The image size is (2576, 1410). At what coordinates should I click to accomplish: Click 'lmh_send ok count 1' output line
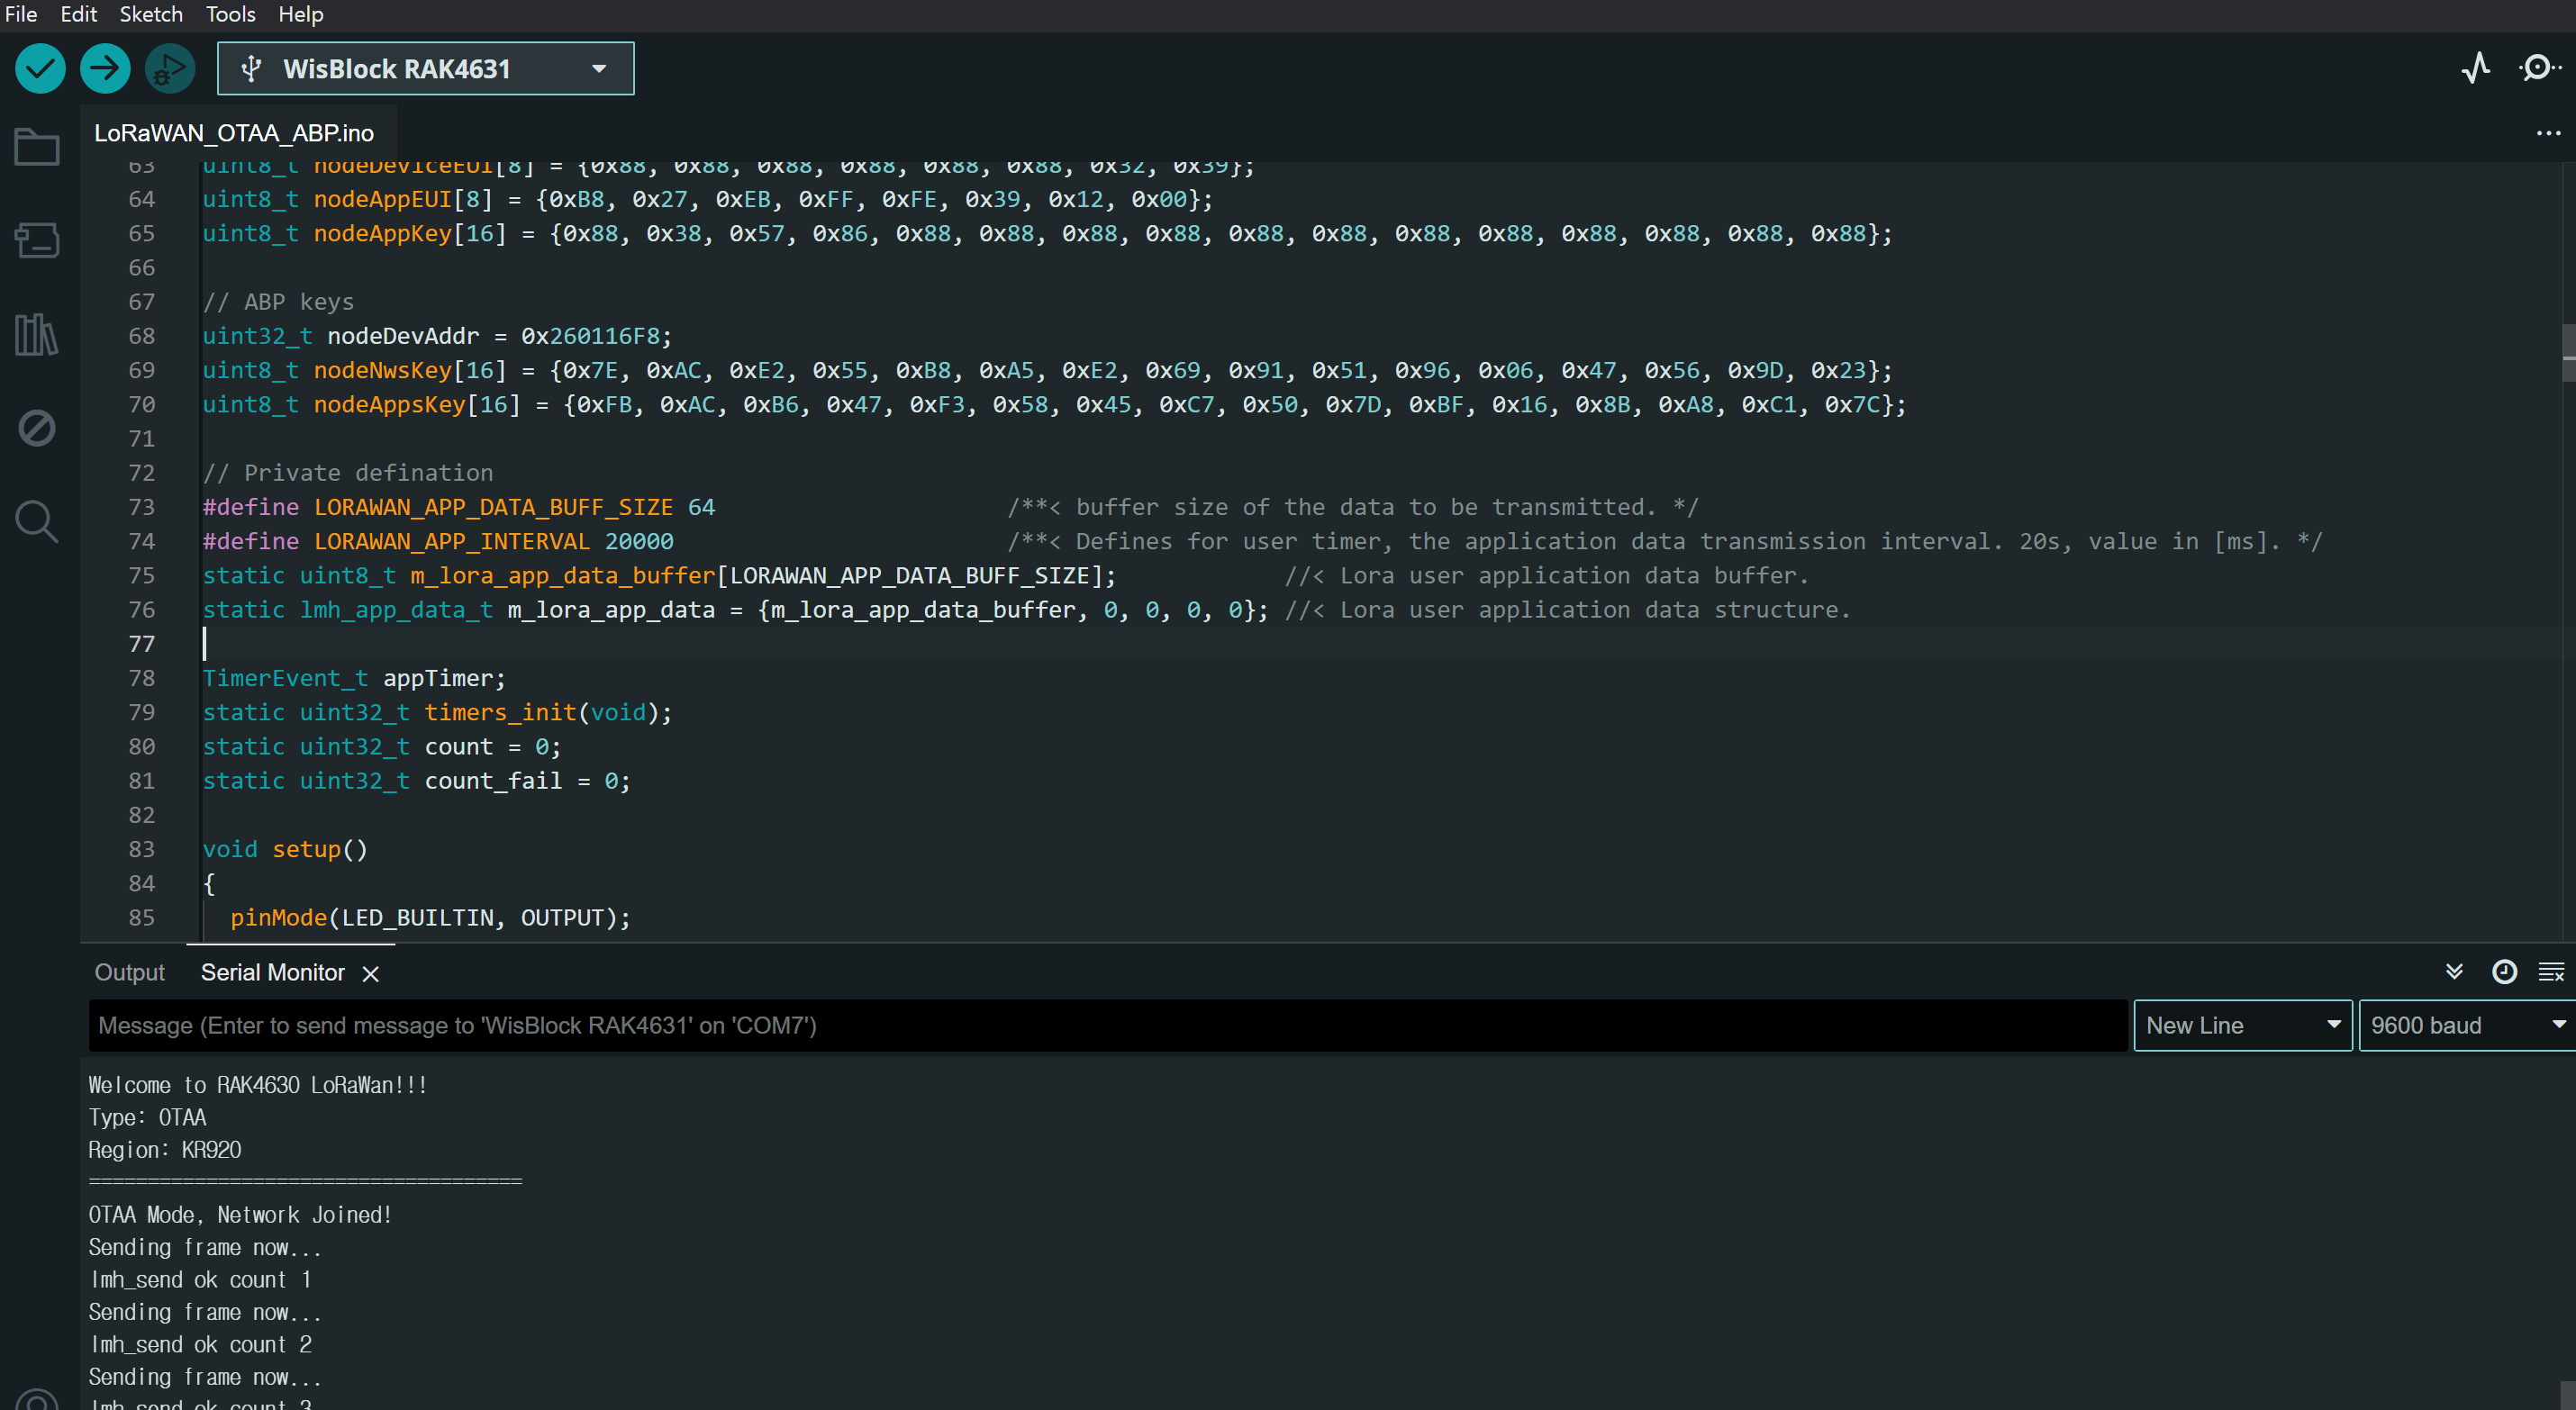pyautogui.click(x=200, y=1280)
